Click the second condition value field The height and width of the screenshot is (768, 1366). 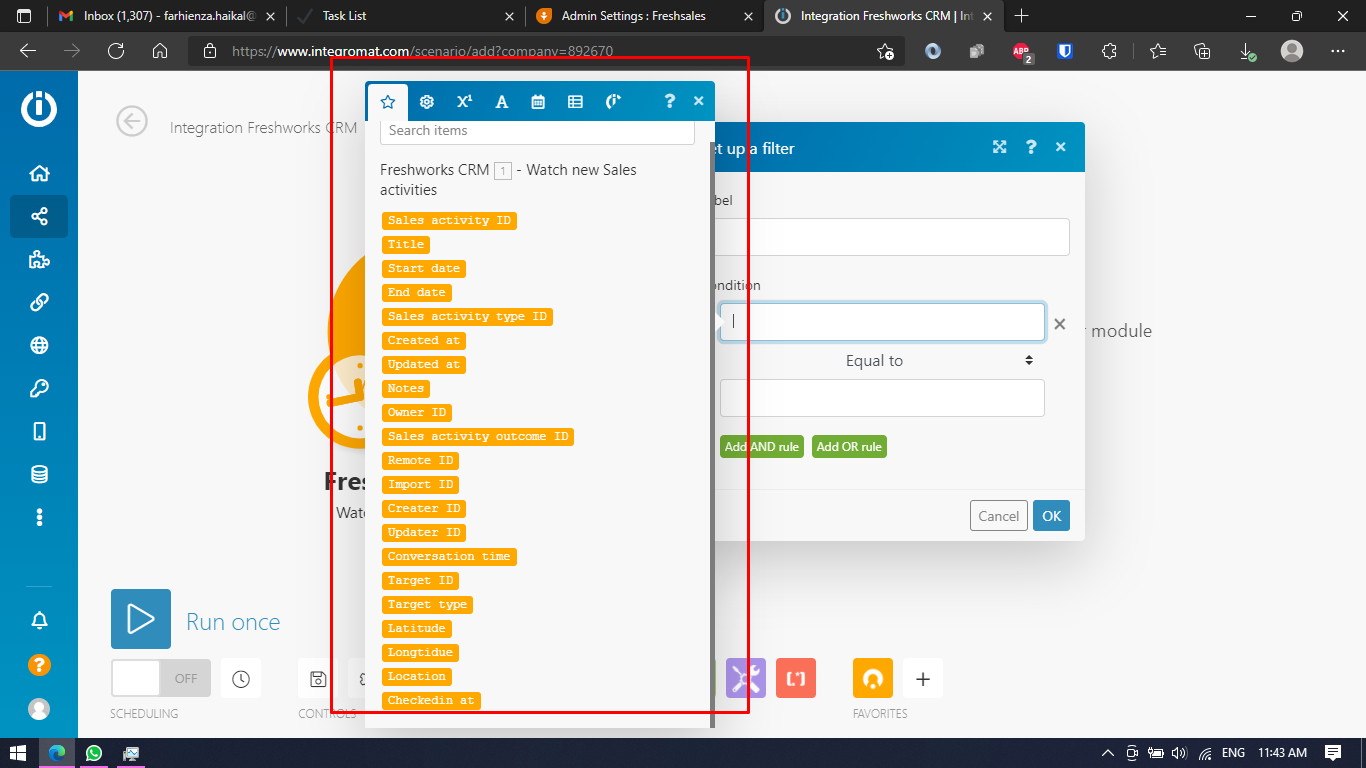(882, 398)
